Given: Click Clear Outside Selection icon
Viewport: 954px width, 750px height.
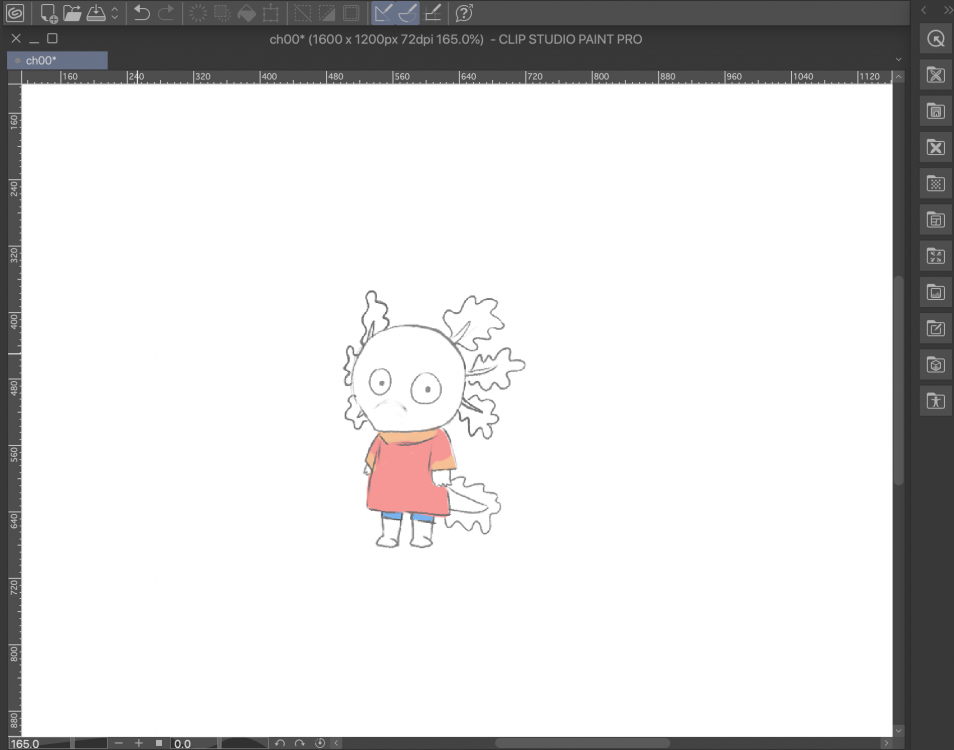Looking at the screenshot, I should click(x=222, y=13).
